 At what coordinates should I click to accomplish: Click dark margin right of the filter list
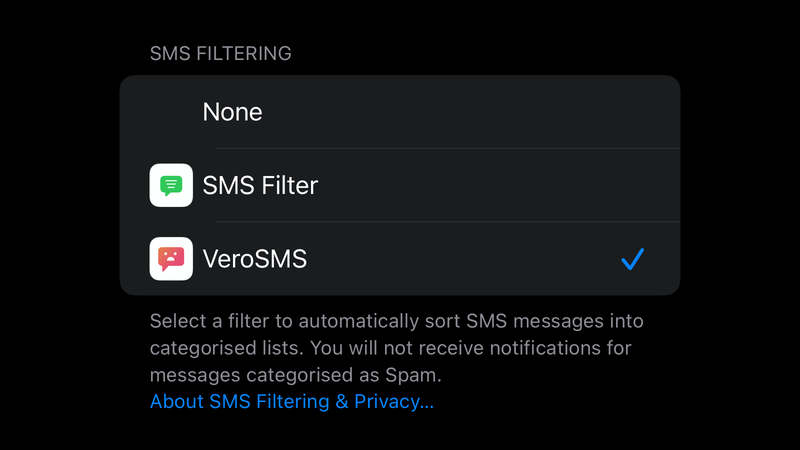740,185
